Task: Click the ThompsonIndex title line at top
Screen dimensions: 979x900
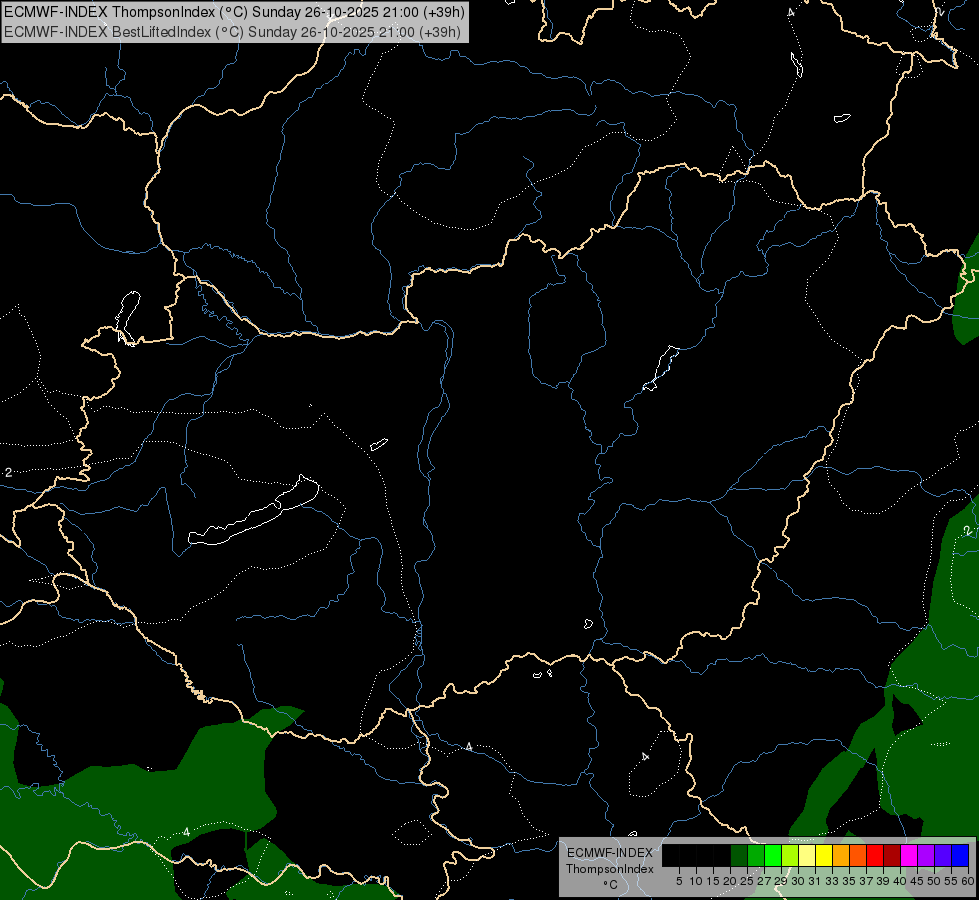Action: [234, 12]
